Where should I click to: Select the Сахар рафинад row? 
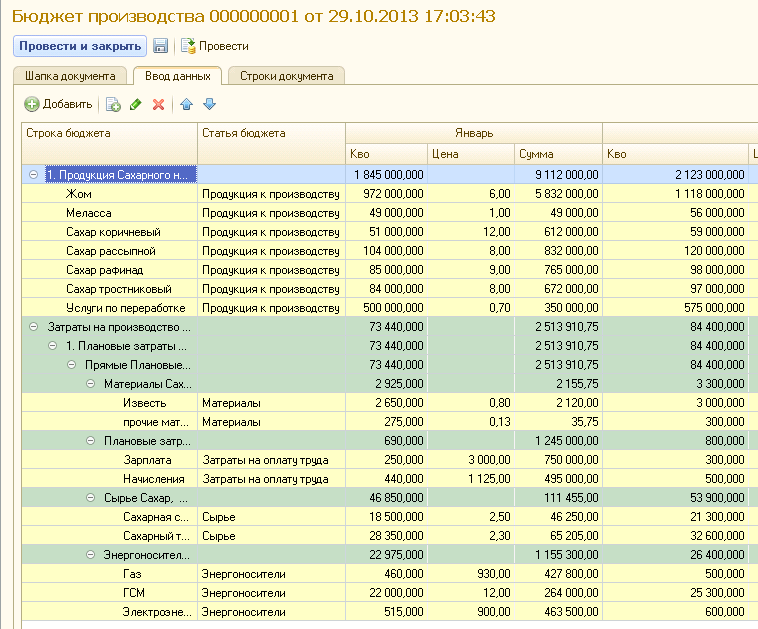pos(102,270)
